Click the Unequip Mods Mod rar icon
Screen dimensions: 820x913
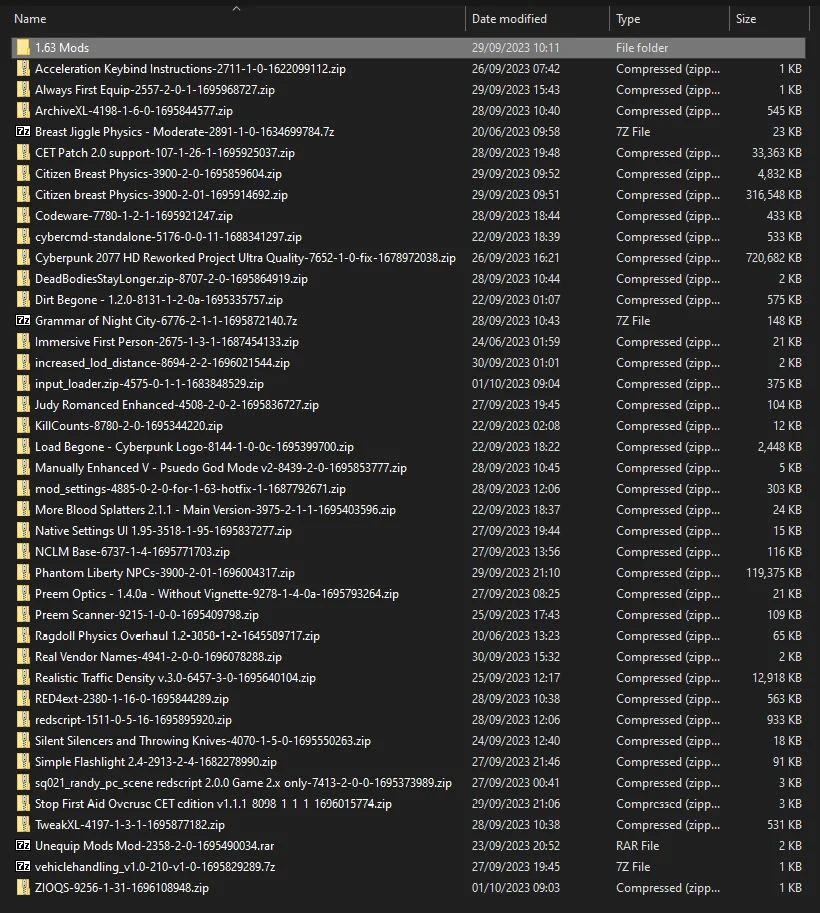pyautogui.click(x=23, y=845)
